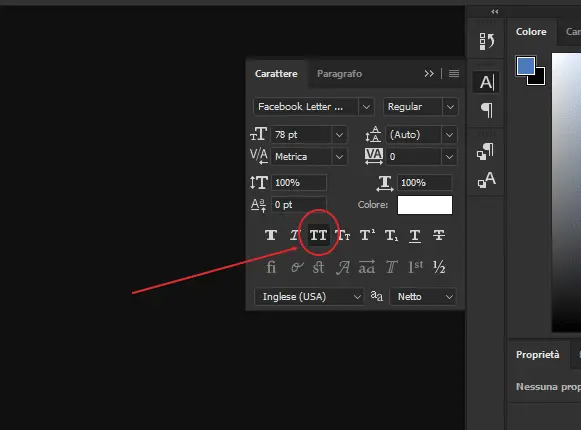Expand the collapsed dock panels
Viewport: 581px width, 430px height.
(x=495, y=12)
